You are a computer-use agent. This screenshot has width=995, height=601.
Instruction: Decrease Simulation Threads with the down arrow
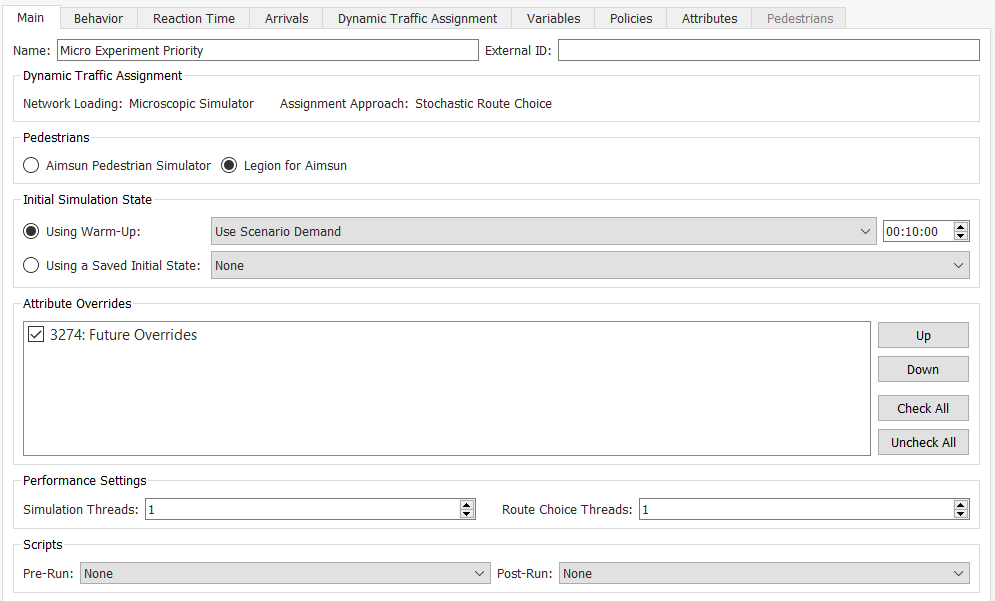(467, 514)
